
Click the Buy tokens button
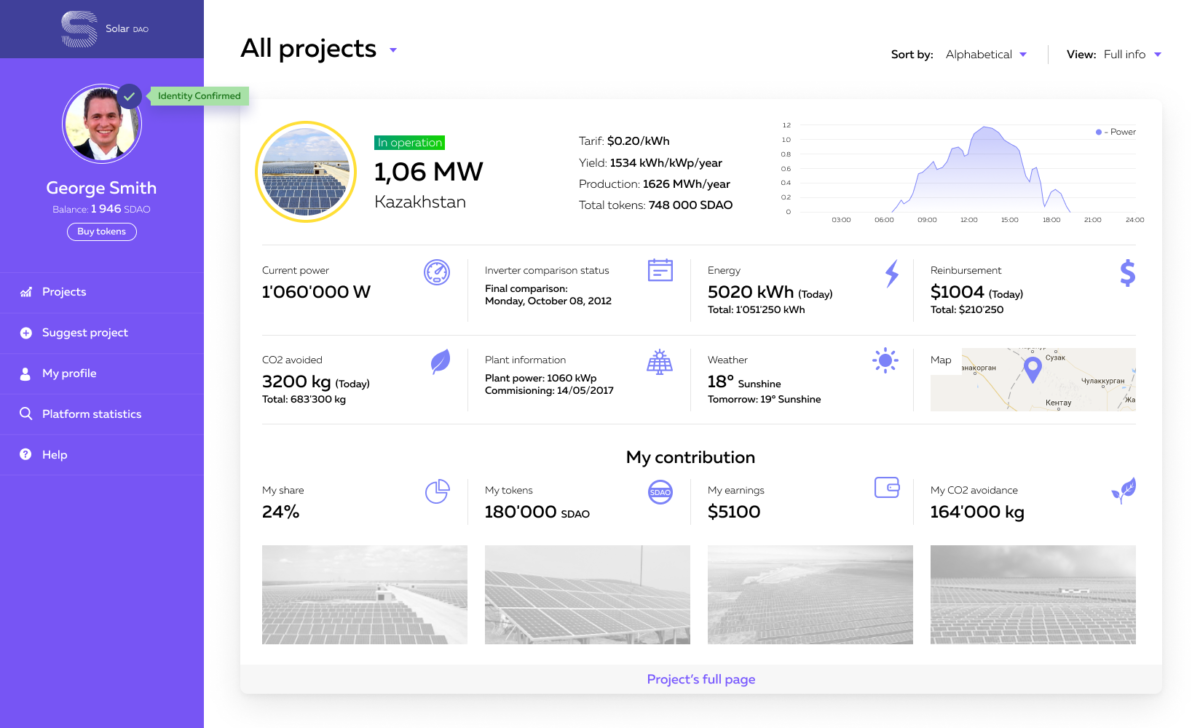pyautogui.click(x=102, y=232)
